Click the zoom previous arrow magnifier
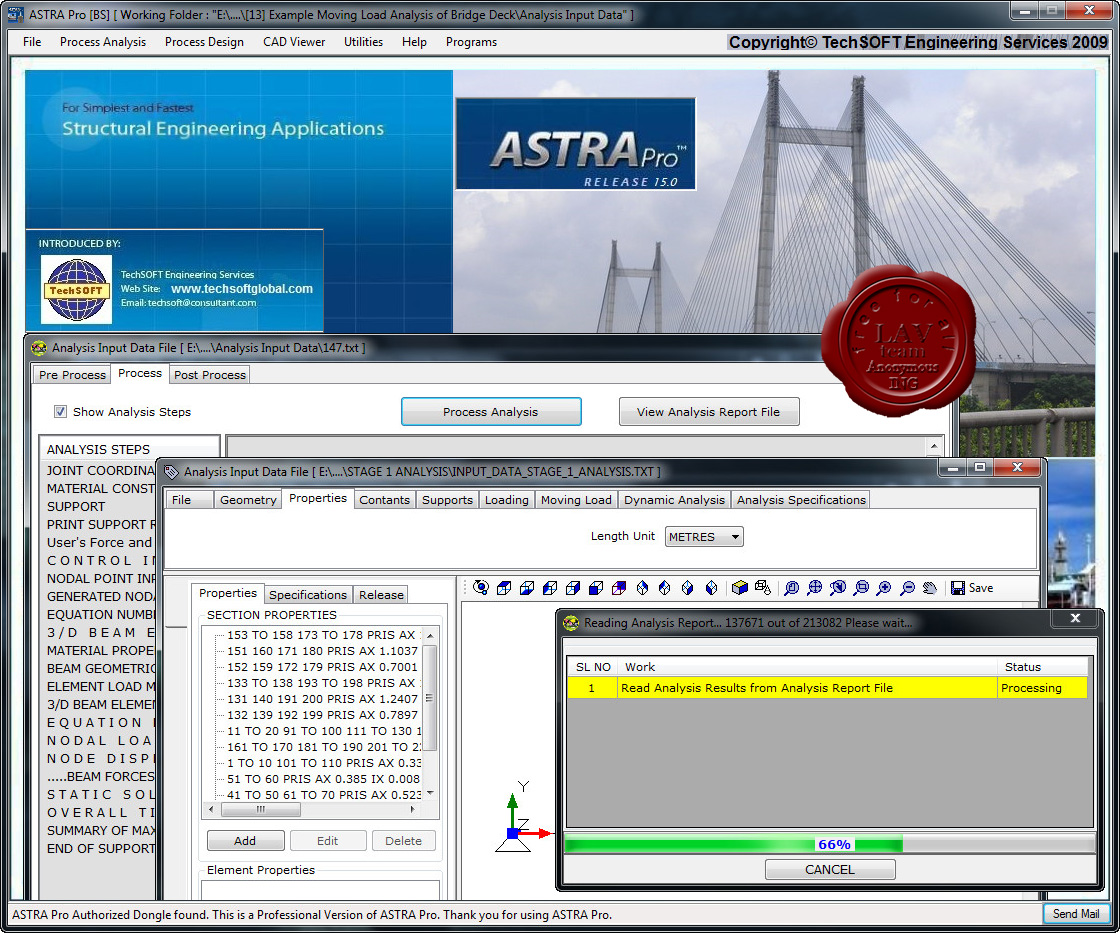The image size is (1120, 933). click(x=838, y=587)
